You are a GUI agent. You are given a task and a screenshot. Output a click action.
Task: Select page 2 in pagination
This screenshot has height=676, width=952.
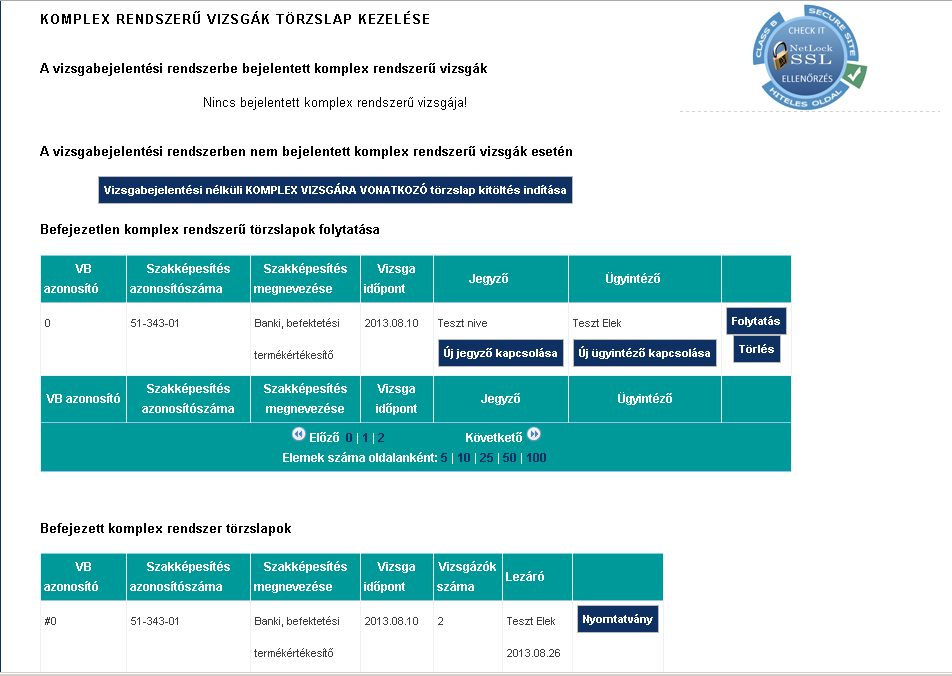[381, 437]
